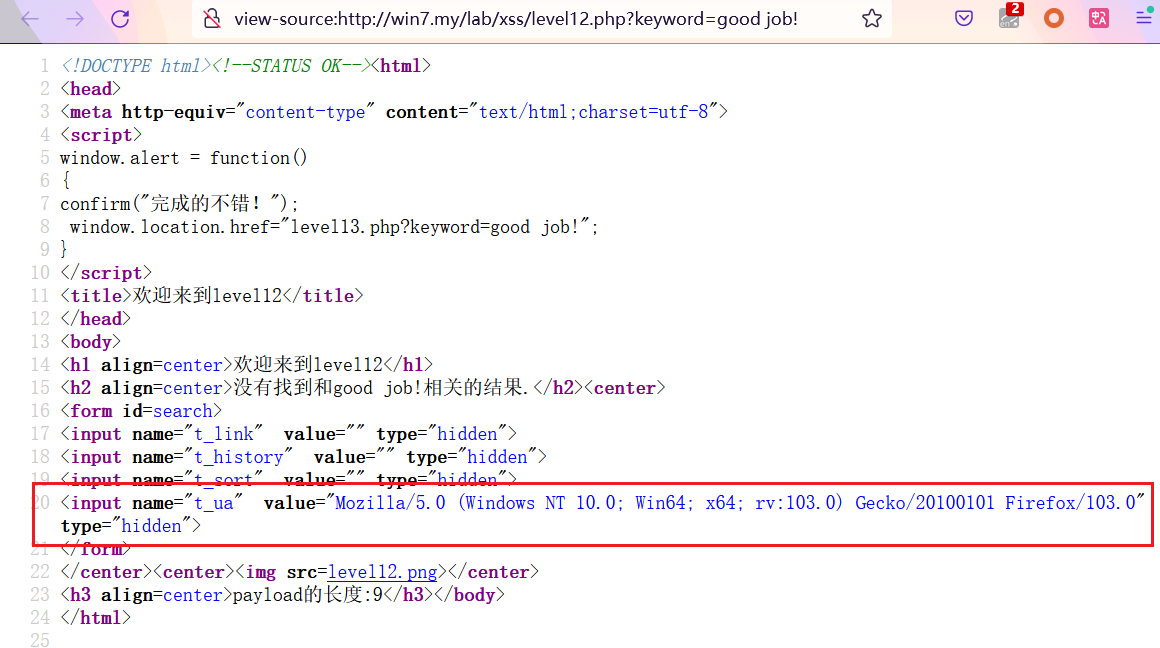Click the forward navigation arrow

click(75, 19)
